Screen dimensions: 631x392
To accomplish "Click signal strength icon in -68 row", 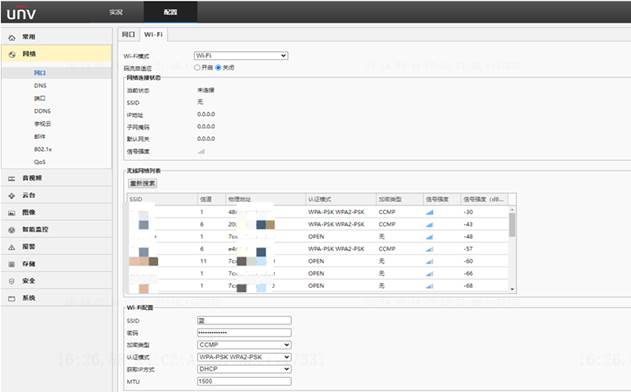I will coord(429,286).
